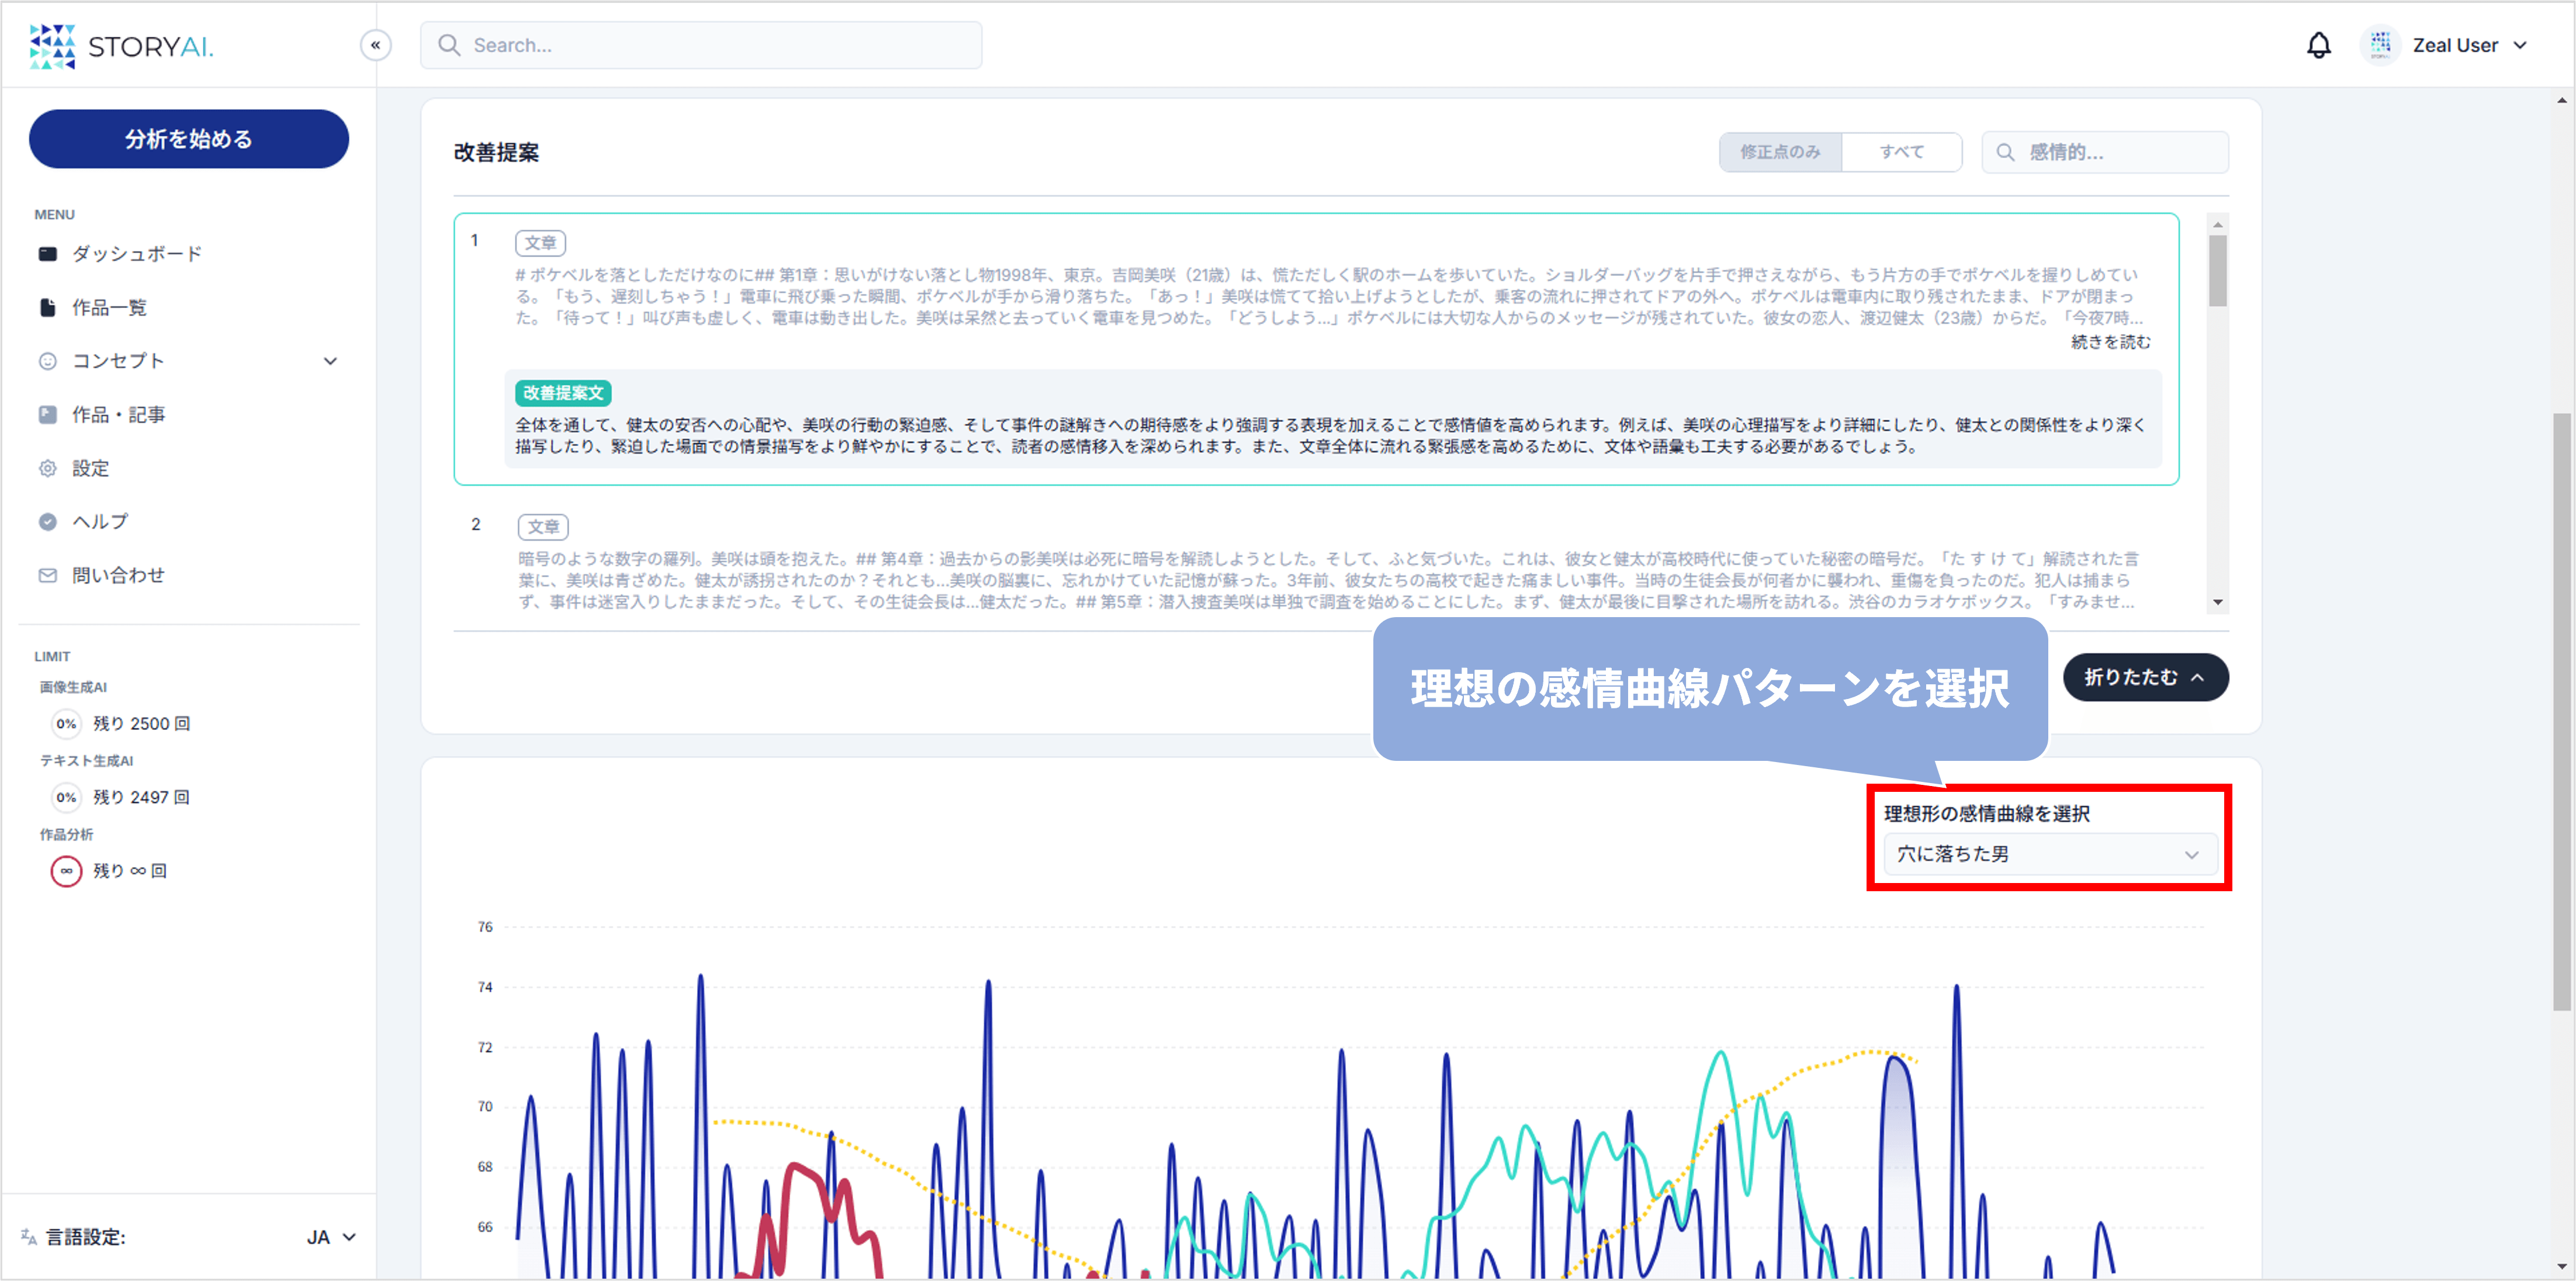Select the すべて toggle option
This screenshot has width=2576, height=1281.
[x=1901, y=152]
